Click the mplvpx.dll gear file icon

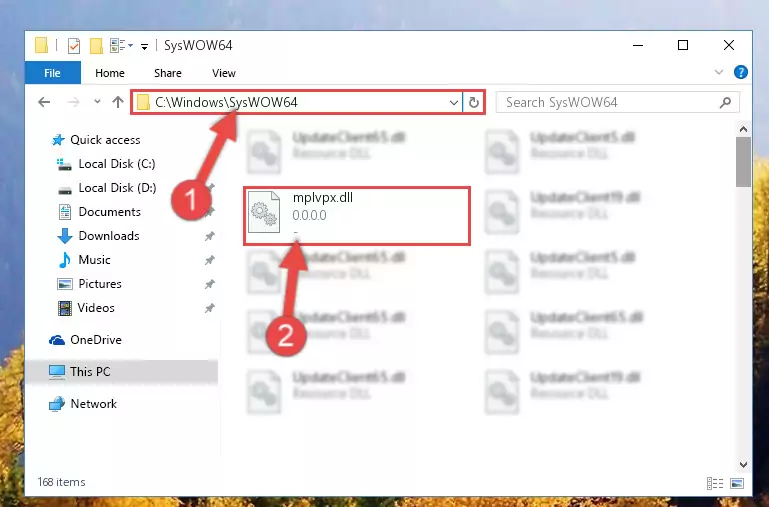pos(264,212)
